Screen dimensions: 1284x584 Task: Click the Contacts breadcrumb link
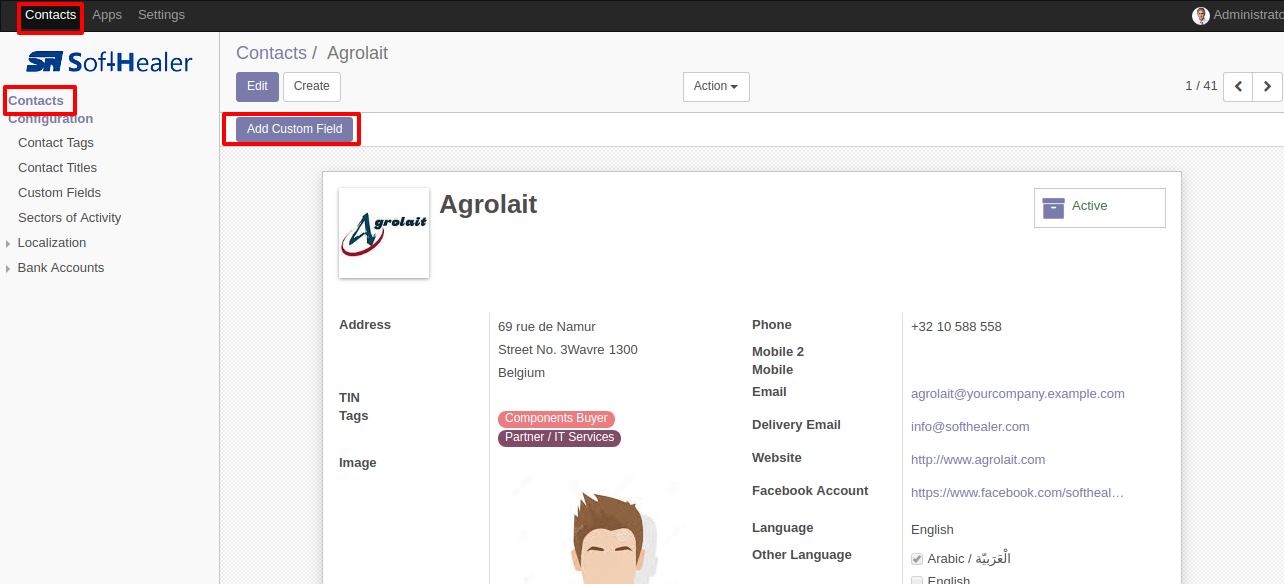tap(271, 53)
